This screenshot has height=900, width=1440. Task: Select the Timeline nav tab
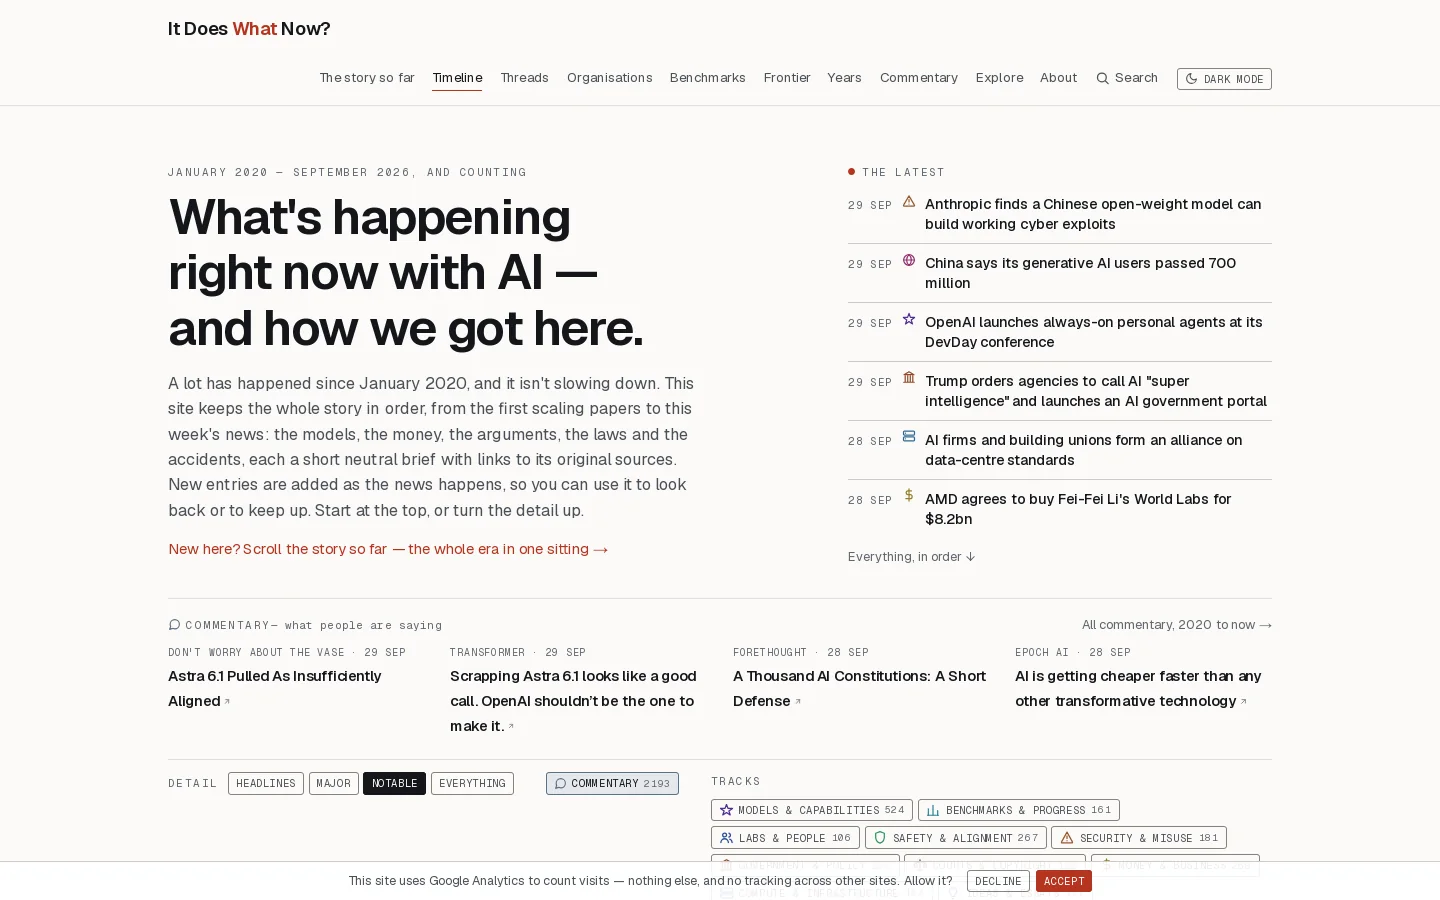(x=457, y=78)
